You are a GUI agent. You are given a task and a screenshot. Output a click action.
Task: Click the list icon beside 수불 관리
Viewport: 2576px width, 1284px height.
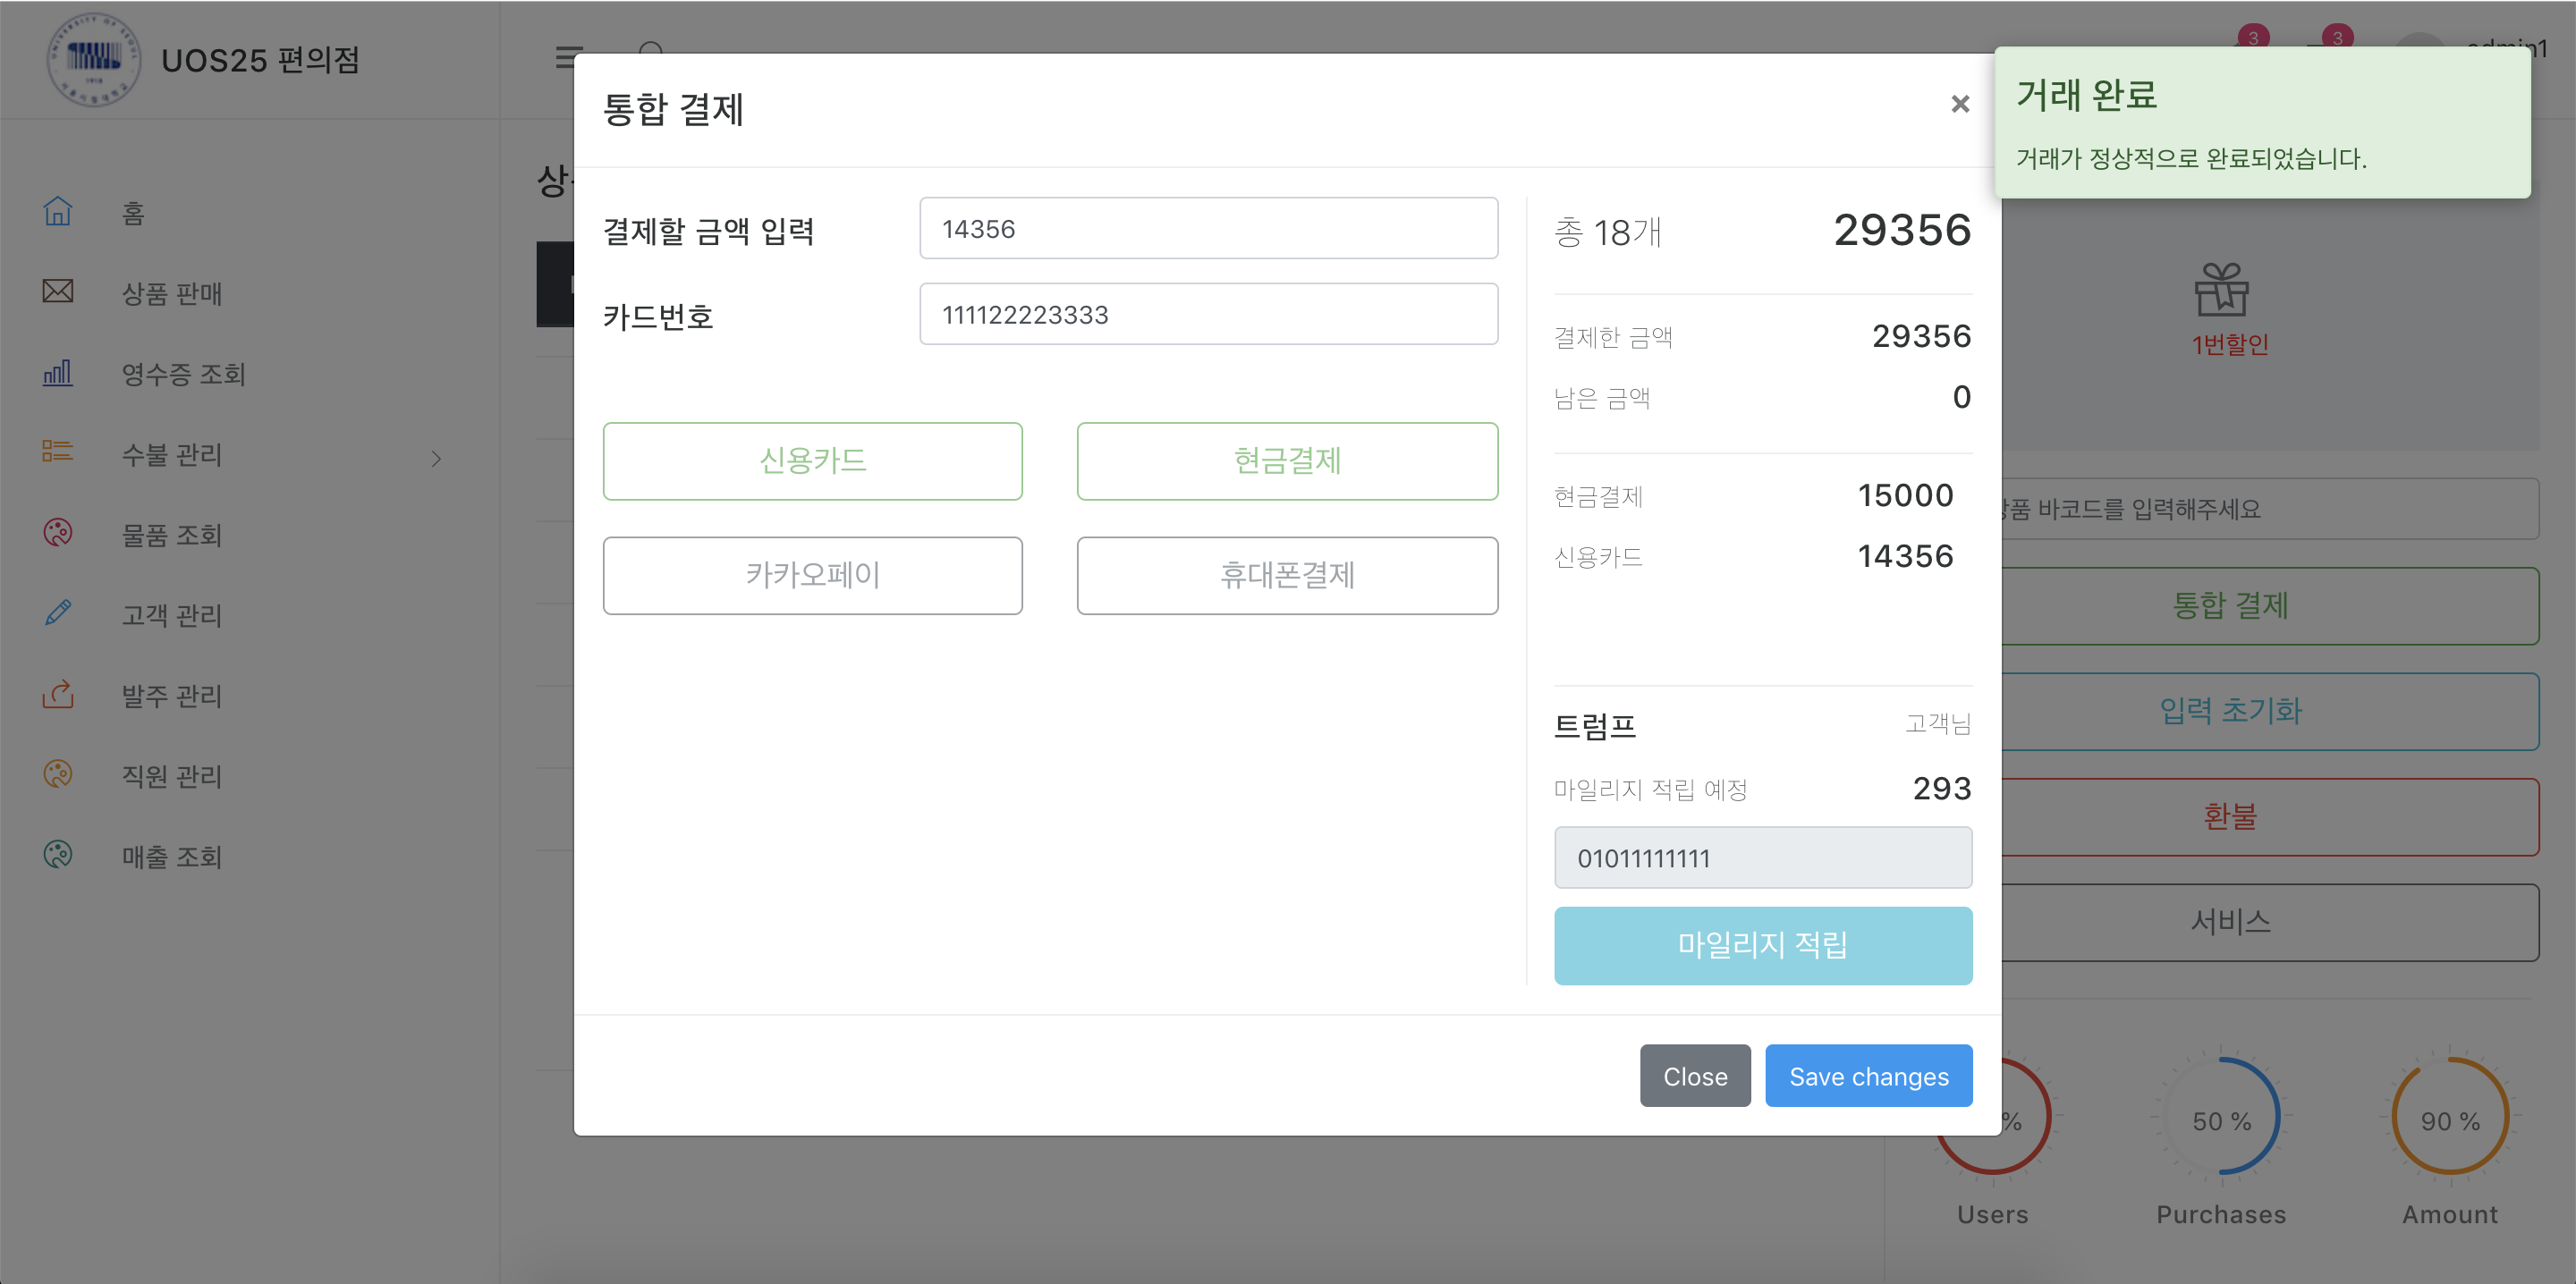pyautogui.click(x=58, y=453)
